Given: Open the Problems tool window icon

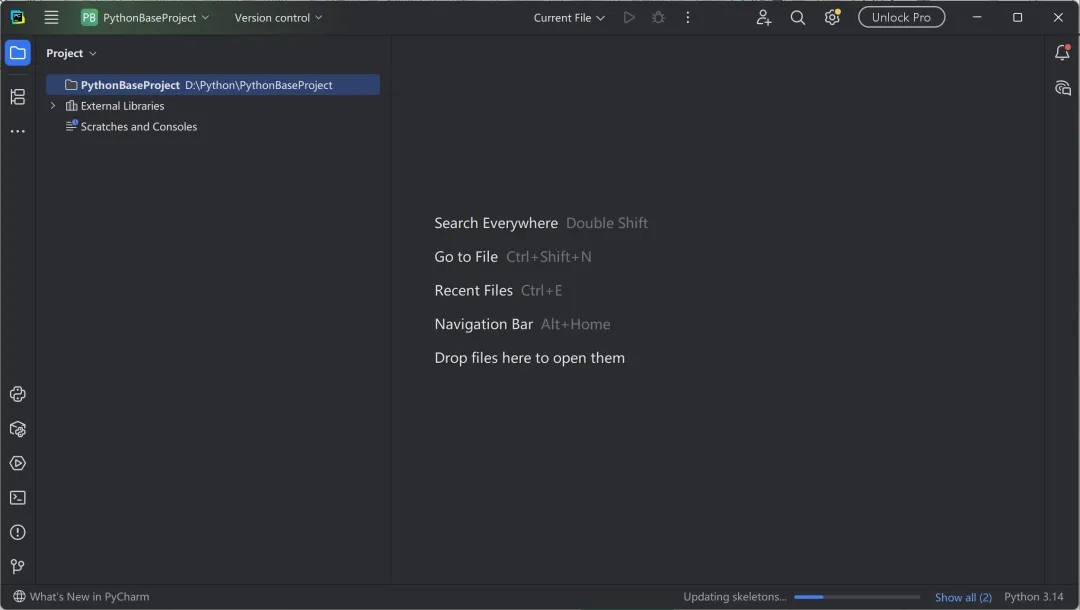Looking at the screenshot, I should pos(18,532).
